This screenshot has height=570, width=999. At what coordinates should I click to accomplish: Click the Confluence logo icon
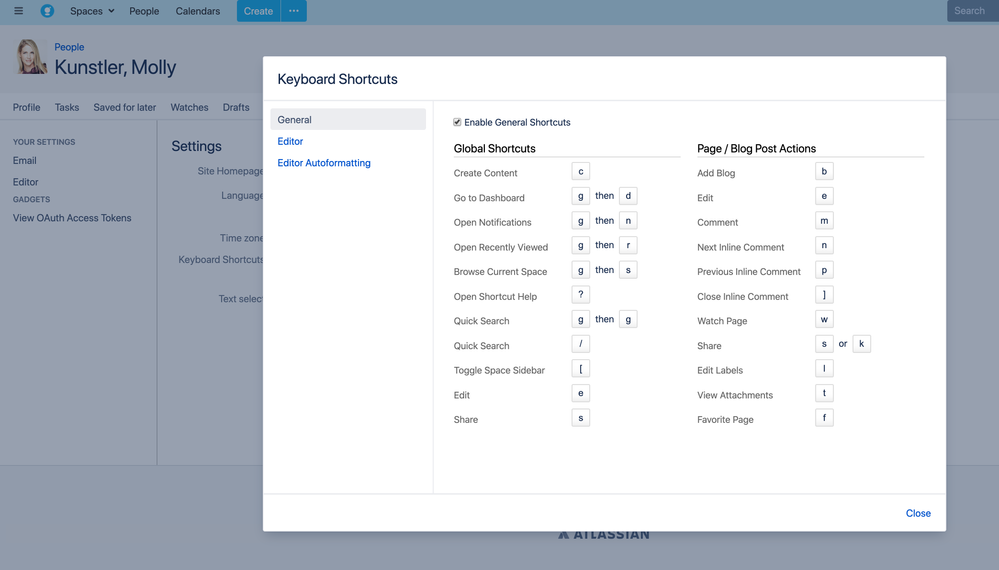coord(47,11)
